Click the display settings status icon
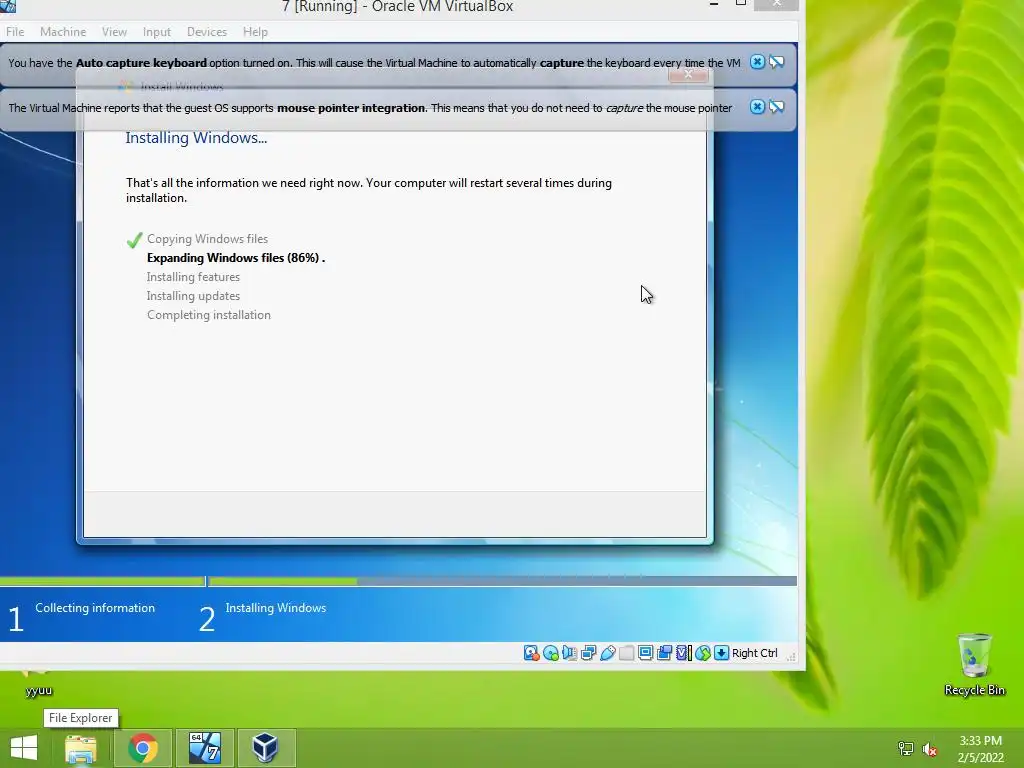 645,653
